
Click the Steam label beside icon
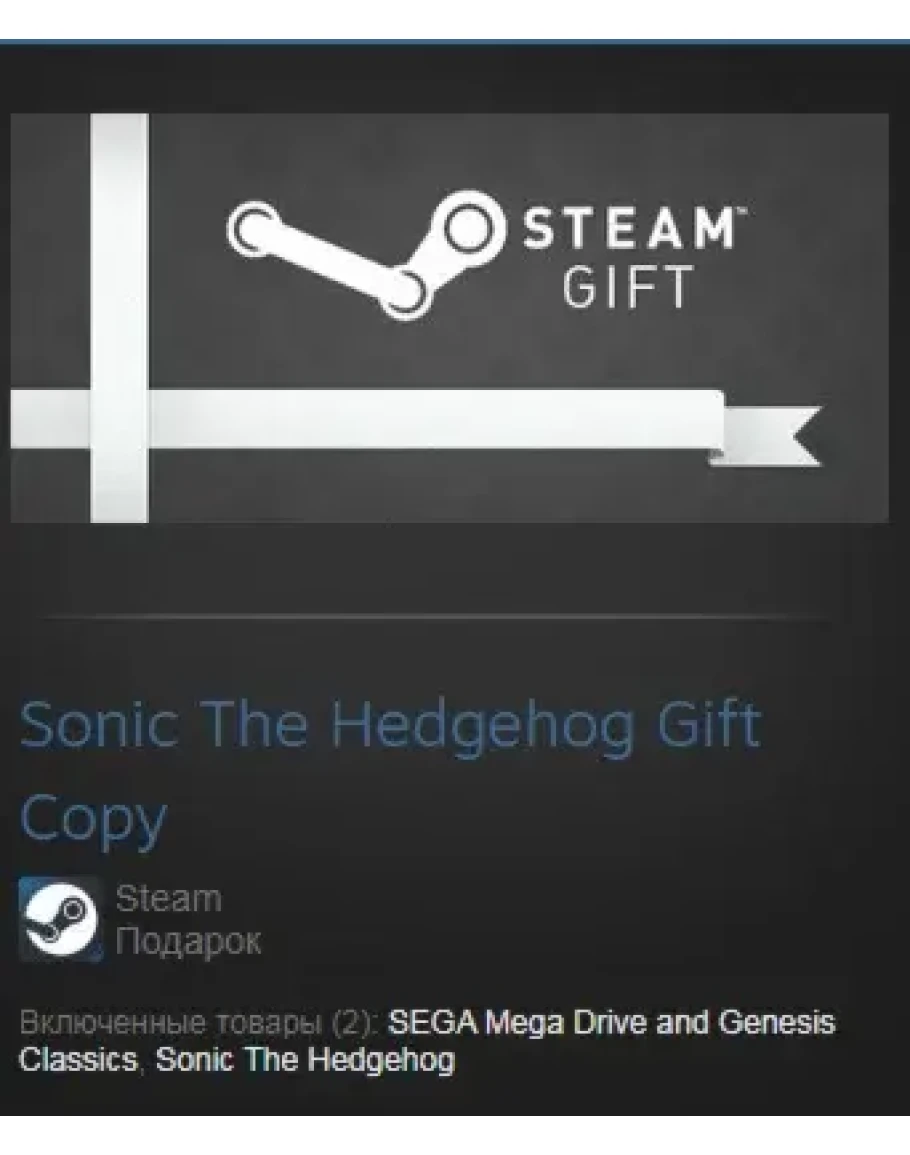click(x=168, y=899)
